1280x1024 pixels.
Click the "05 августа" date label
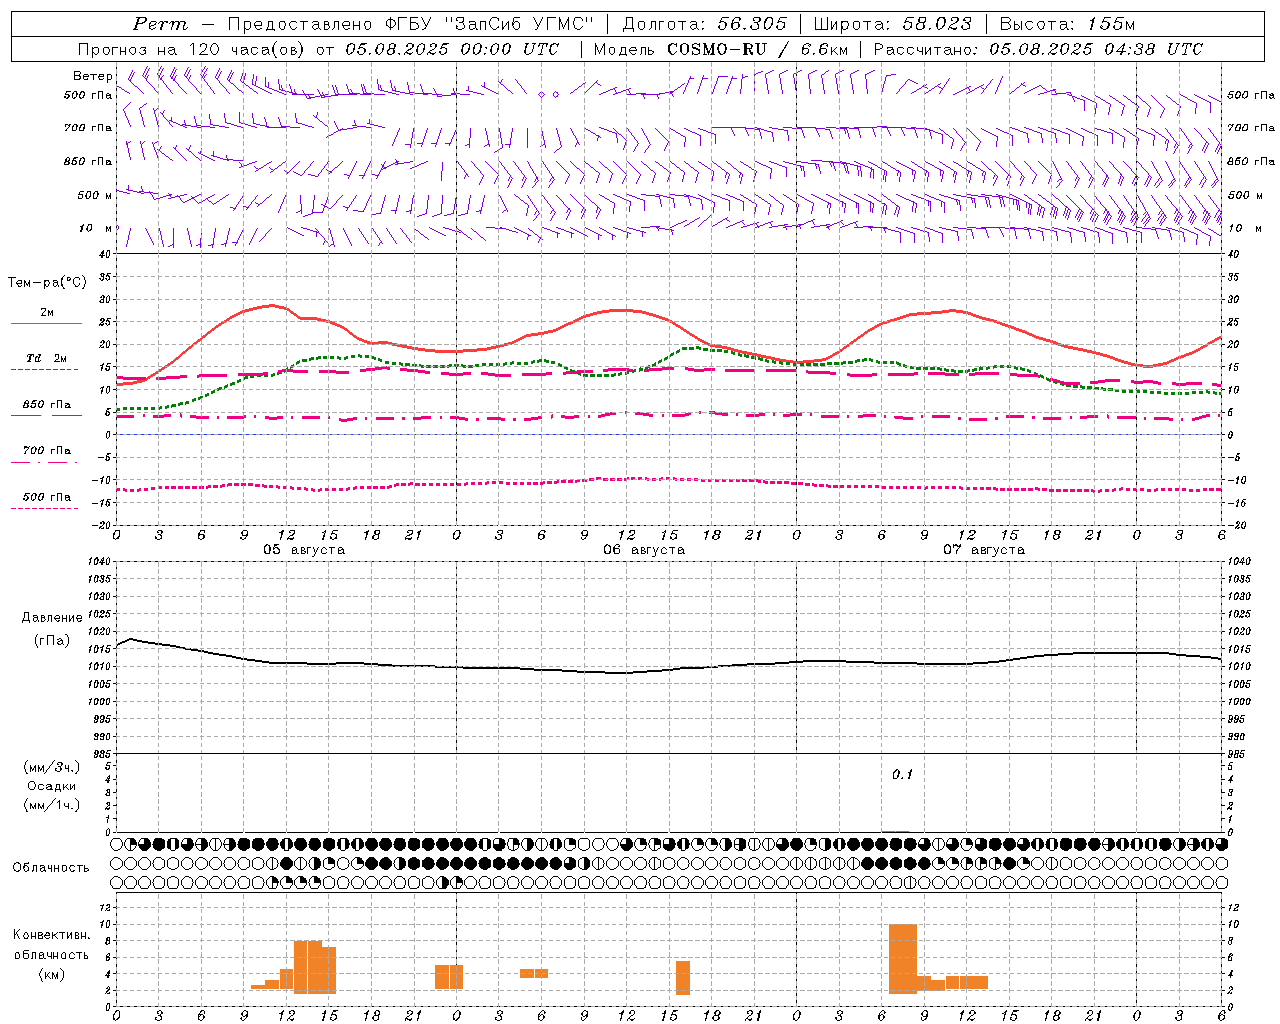coord(304,550)
